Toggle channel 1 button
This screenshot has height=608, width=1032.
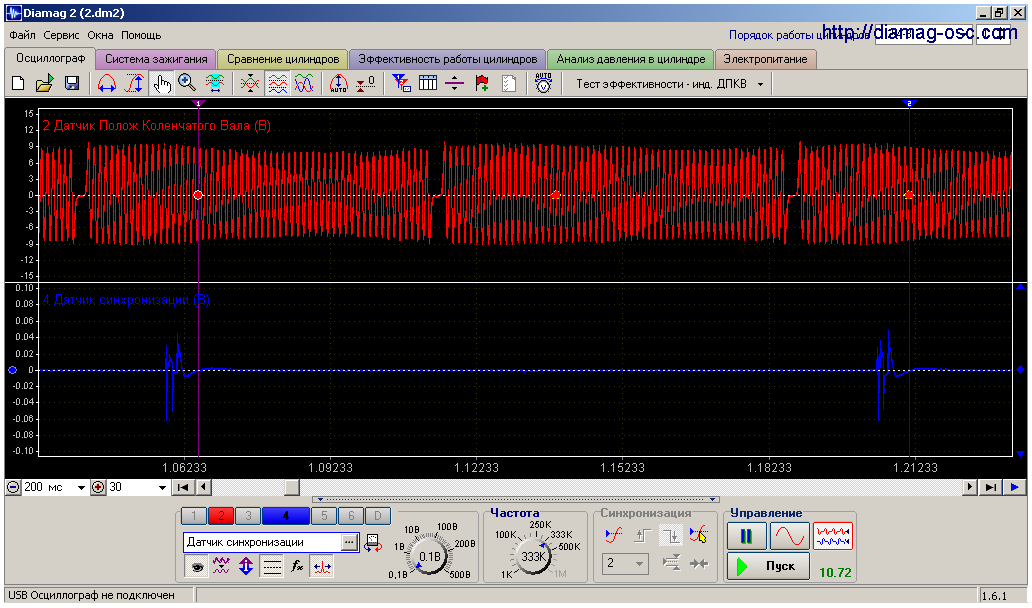[x=194, y=516]
